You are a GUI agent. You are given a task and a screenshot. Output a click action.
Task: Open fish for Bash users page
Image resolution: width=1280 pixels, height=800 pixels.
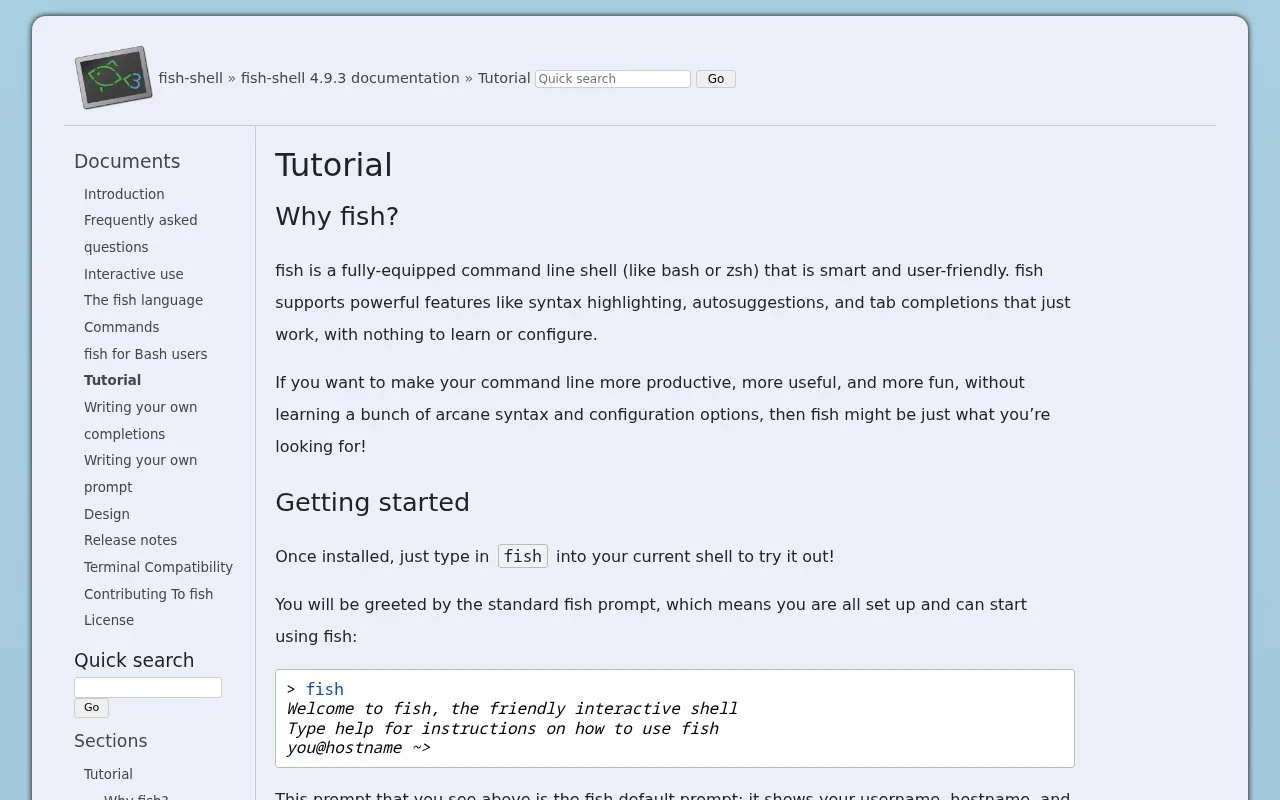tap(146, 354)
